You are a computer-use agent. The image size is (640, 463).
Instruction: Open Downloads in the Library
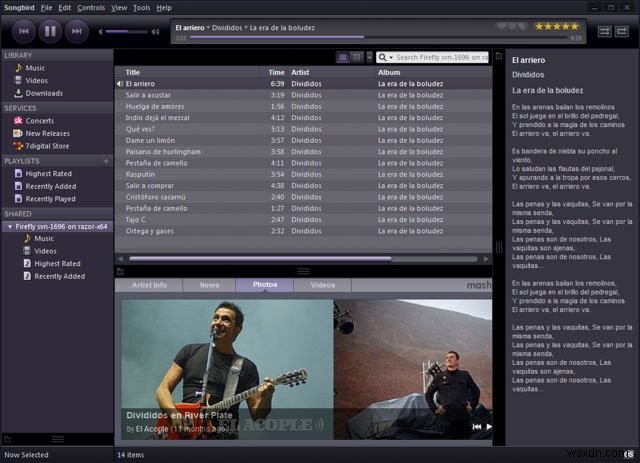coord(44,93)
